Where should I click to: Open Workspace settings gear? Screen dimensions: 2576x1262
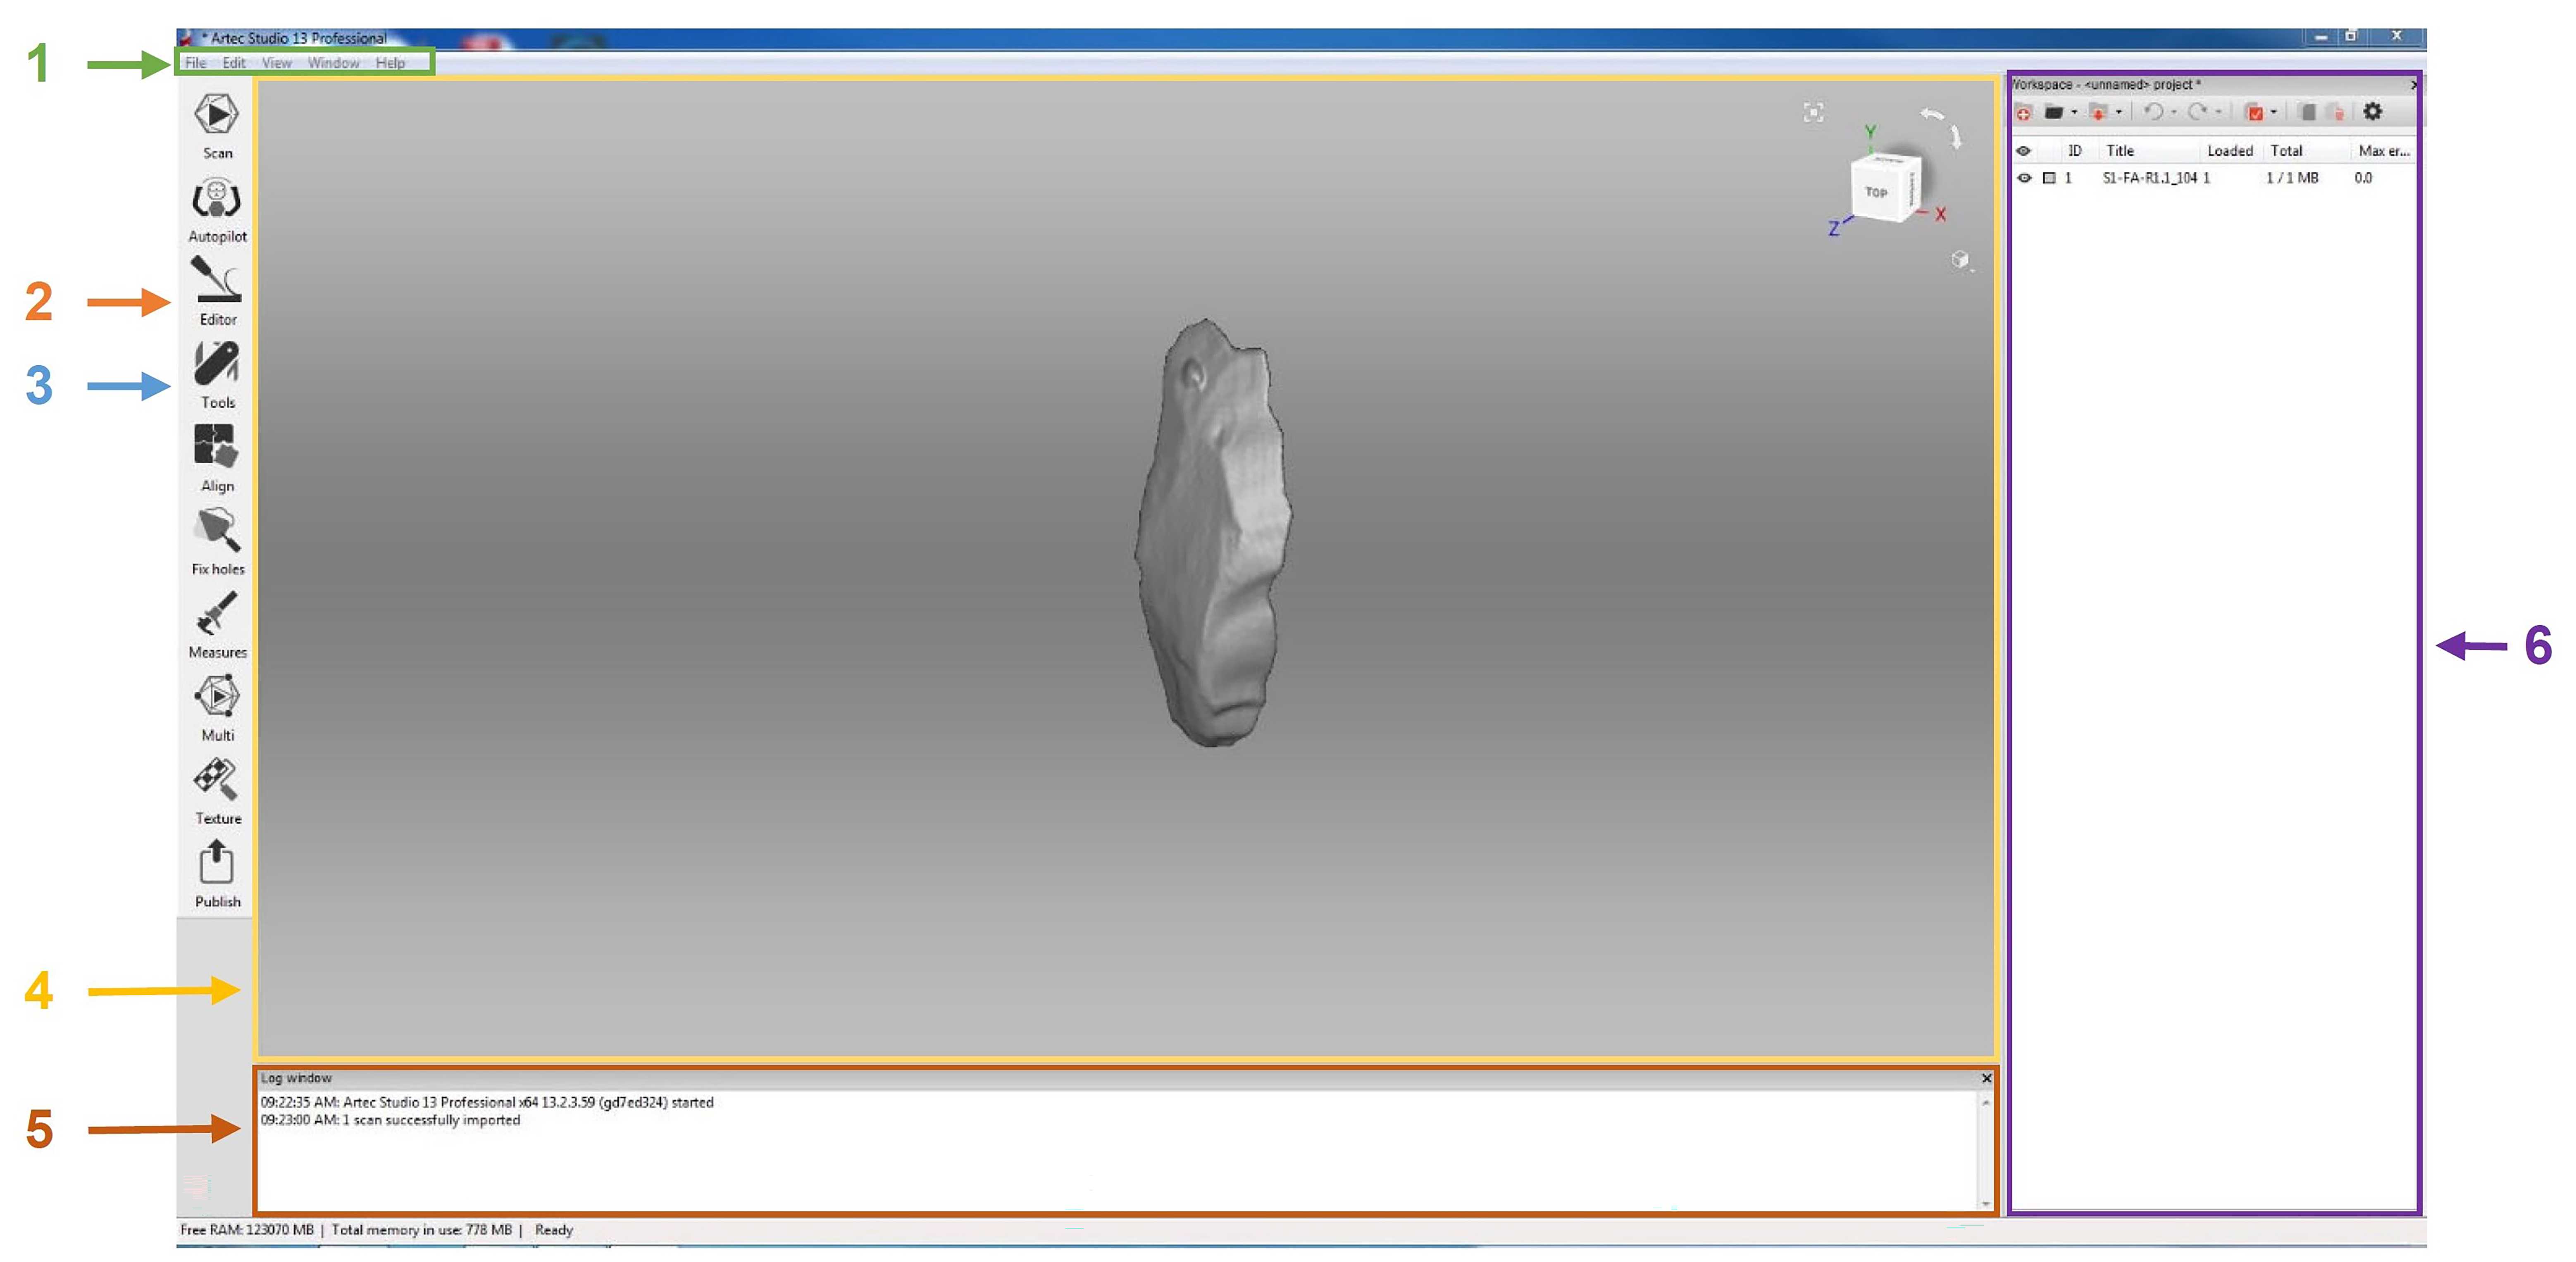2373,111
